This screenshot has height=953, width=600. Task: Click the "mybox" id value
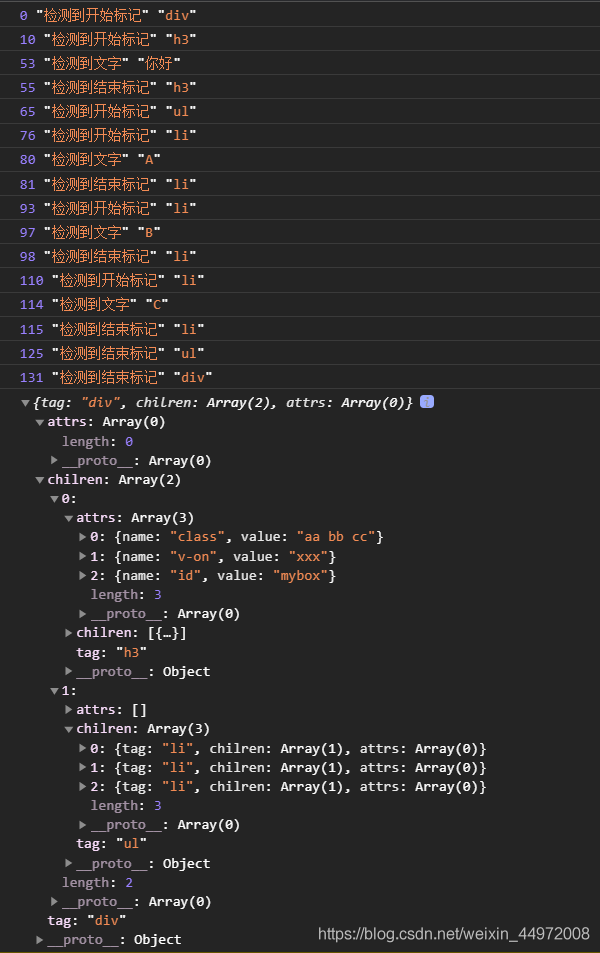pos(300,576)
